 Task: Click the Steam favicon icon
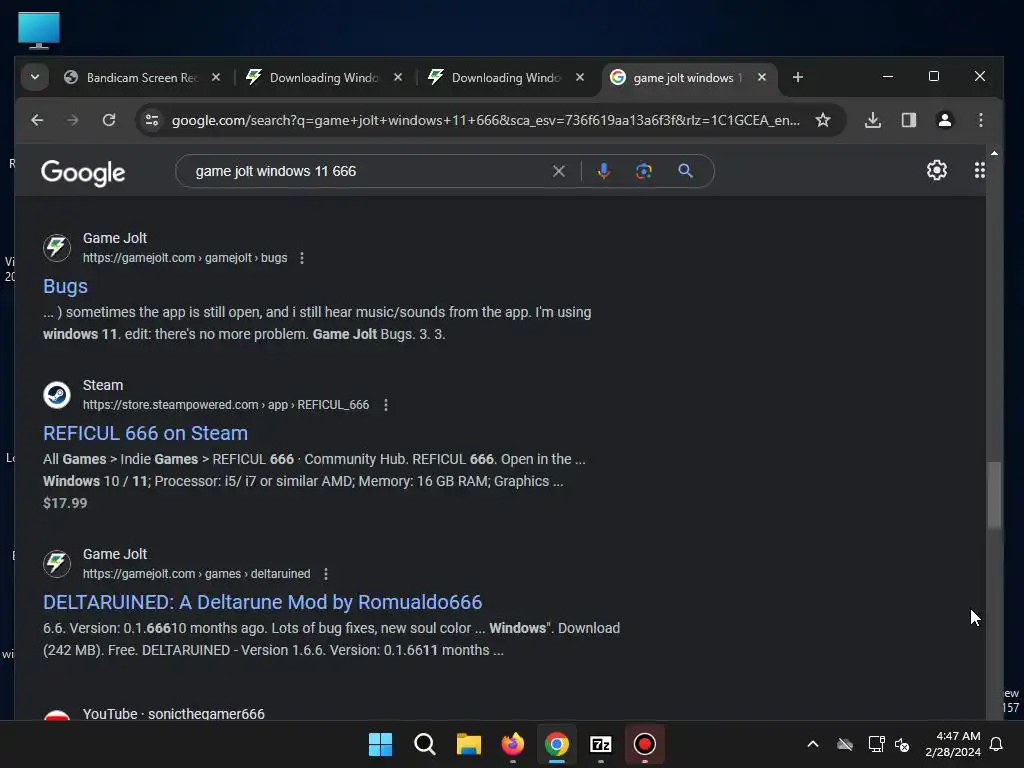(x=57, y=394)
